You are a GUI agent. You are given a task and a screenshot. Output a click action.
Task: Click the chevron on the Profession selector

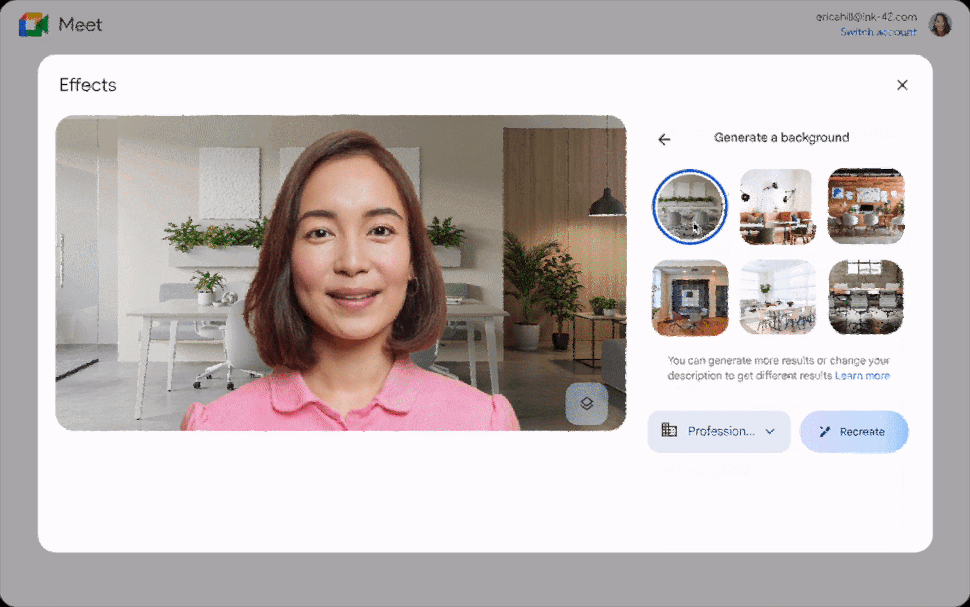[770, 431]
